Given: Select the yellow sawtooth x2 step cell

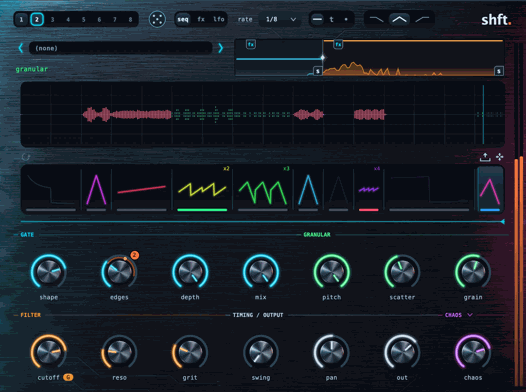Looking at the screenshot, I should click(202, 190).
